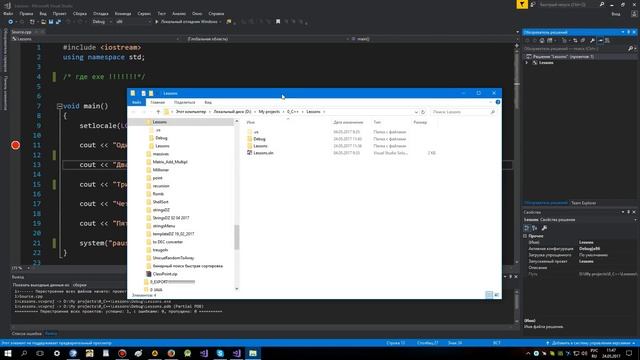Image resolution: width=640 pixels, height=360 pixels.
Task: Open the Сборка menu in Visual Studio
Action: click(x=80, y=13)
